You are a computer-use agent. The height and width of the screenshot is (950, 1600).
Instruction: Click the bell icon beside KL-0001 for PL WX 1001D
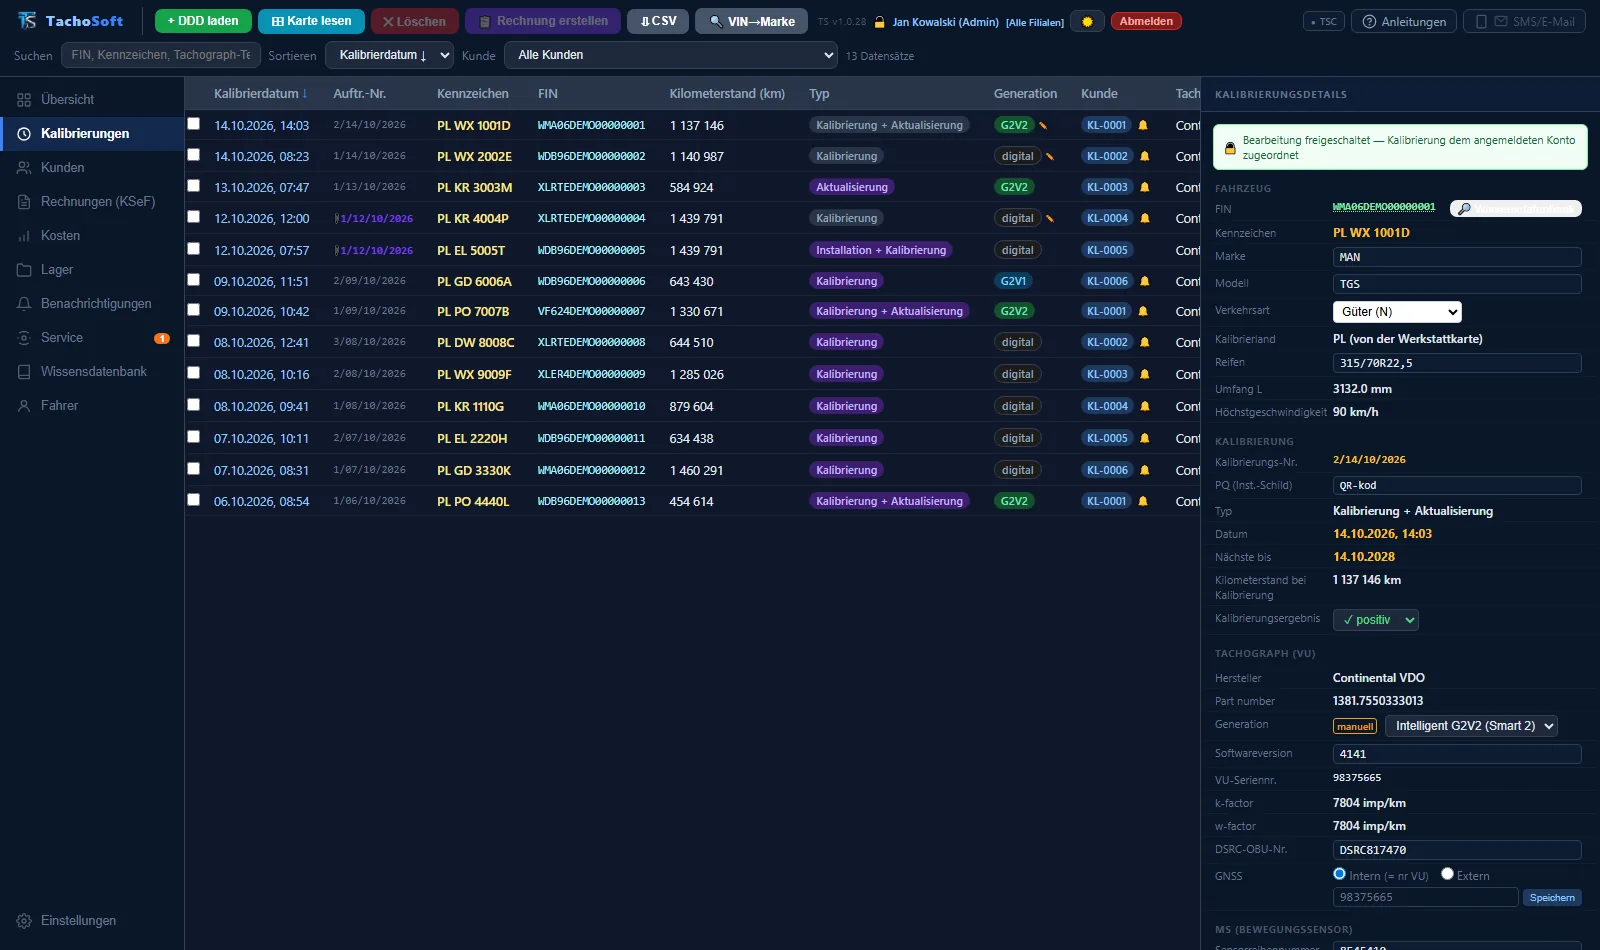pyautogui.click(x=1143, y=125)
